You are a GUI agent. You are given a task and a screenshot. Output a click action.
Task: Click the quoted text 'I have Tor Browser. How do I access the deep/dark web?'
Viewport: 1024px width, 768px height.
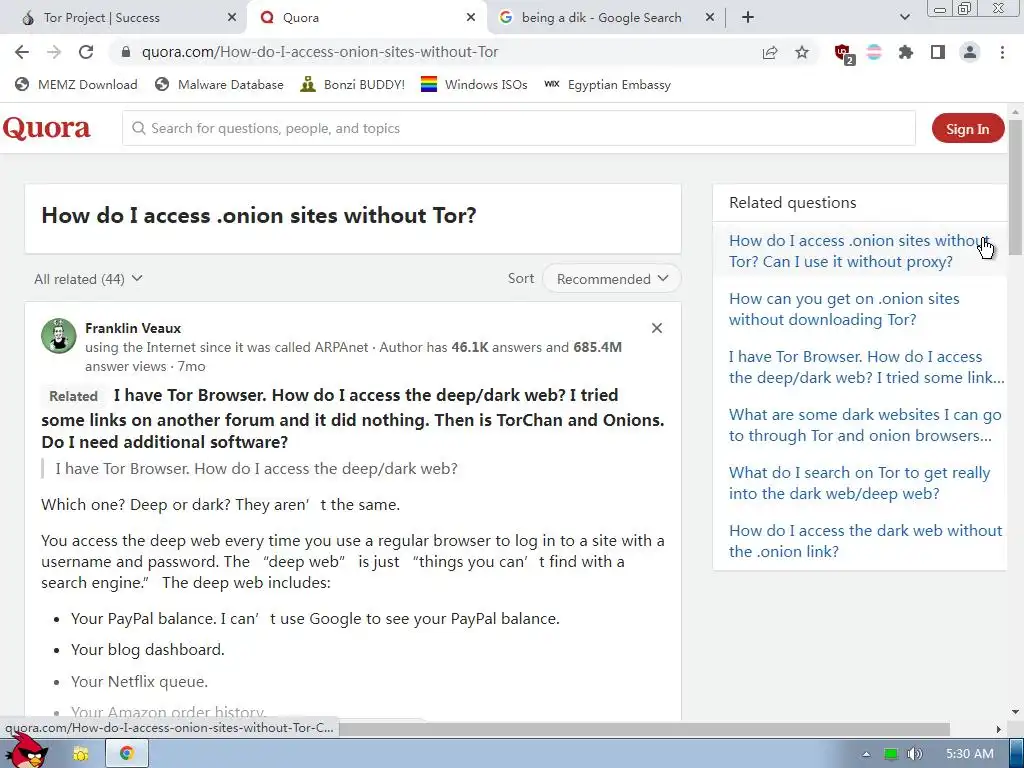257,469
